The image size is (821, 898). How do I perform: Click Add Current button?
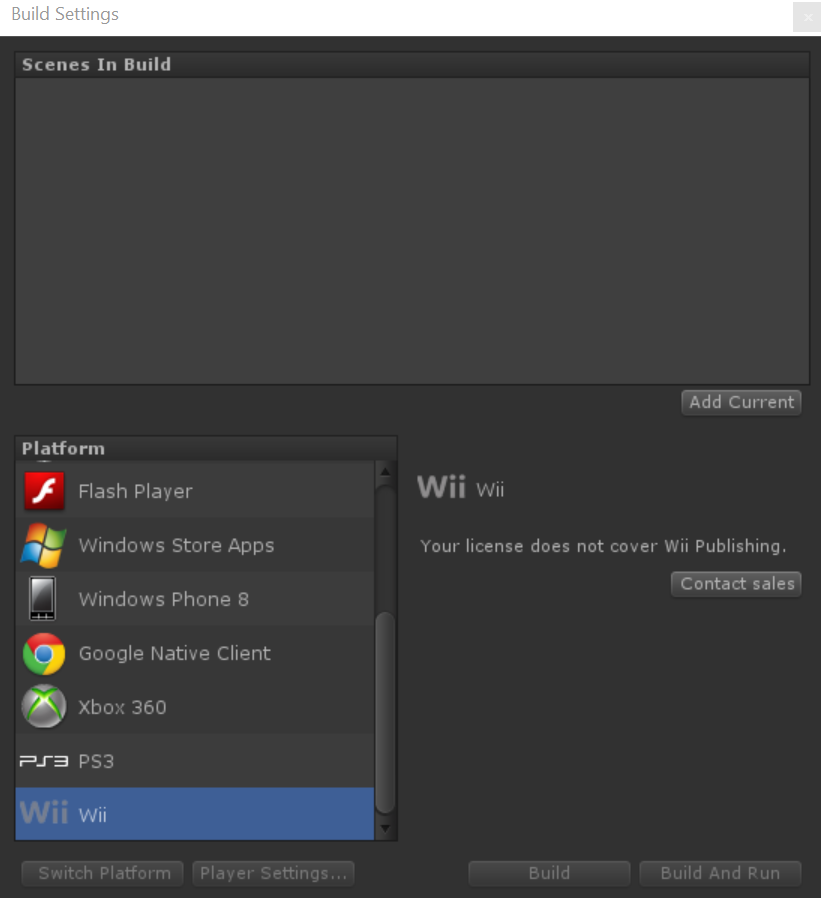(741, 403)
